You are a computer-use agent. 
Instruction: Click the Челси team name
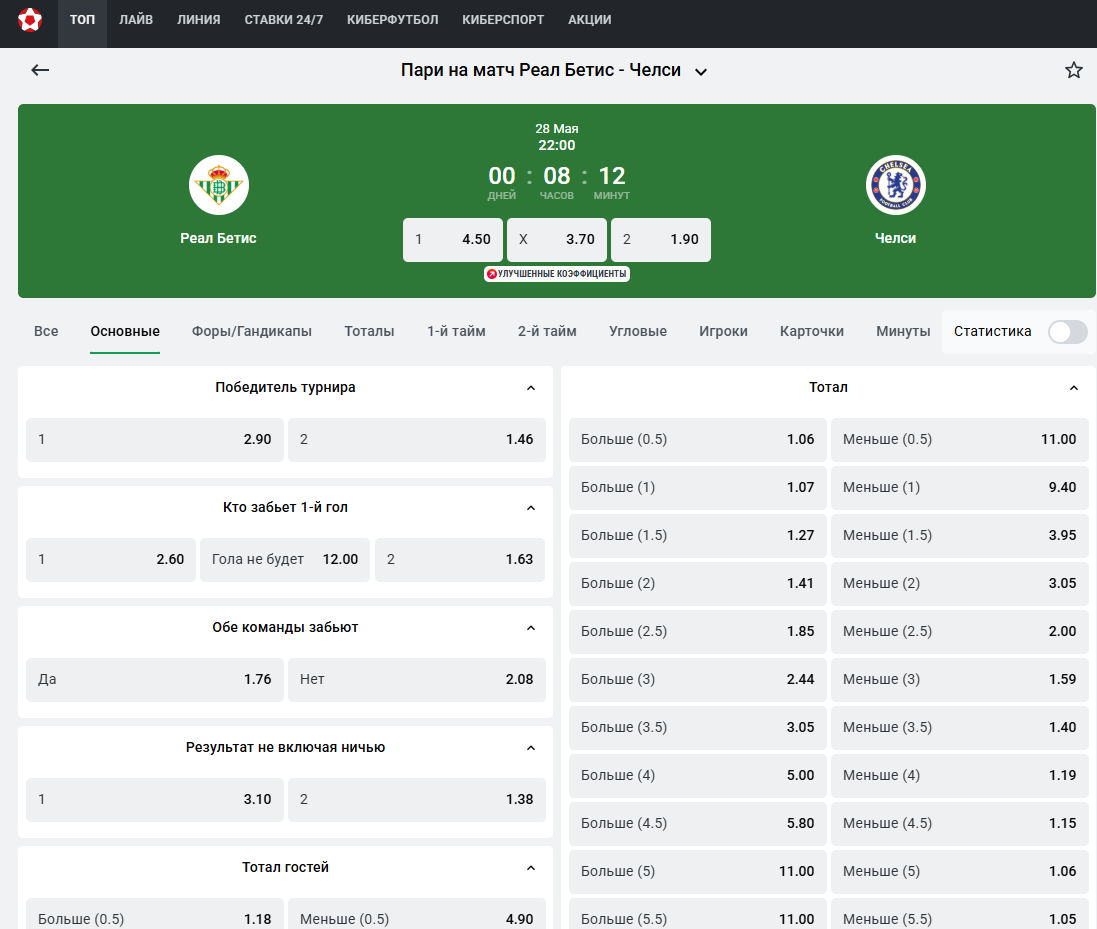pyautogui.click(x=896, y=239)
